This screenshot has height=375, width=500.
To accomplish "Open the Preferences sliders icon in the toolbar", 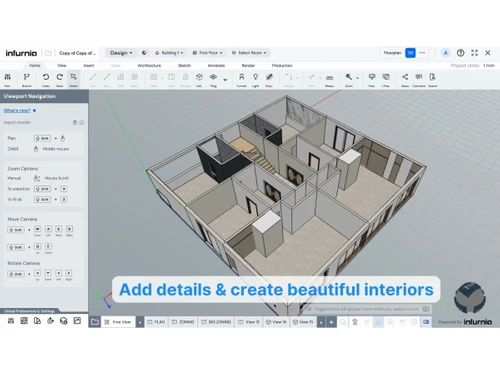I will (x=7, y=77).
